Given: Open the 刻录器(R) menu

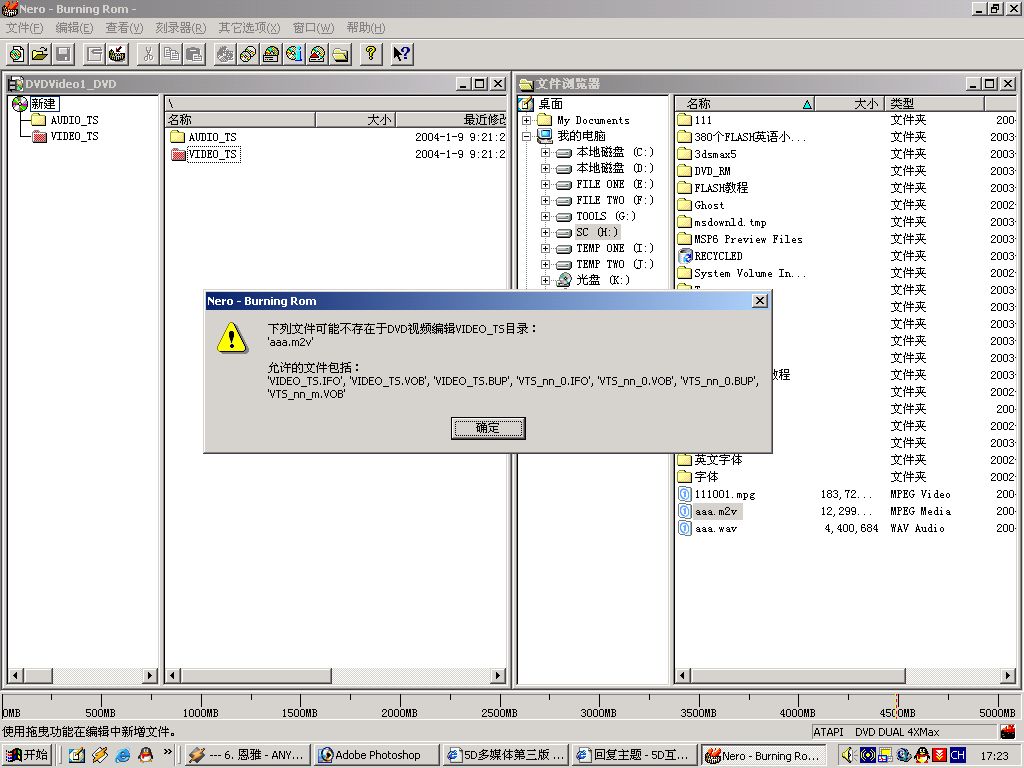Looking at the screenshot, I should point(181,27).
